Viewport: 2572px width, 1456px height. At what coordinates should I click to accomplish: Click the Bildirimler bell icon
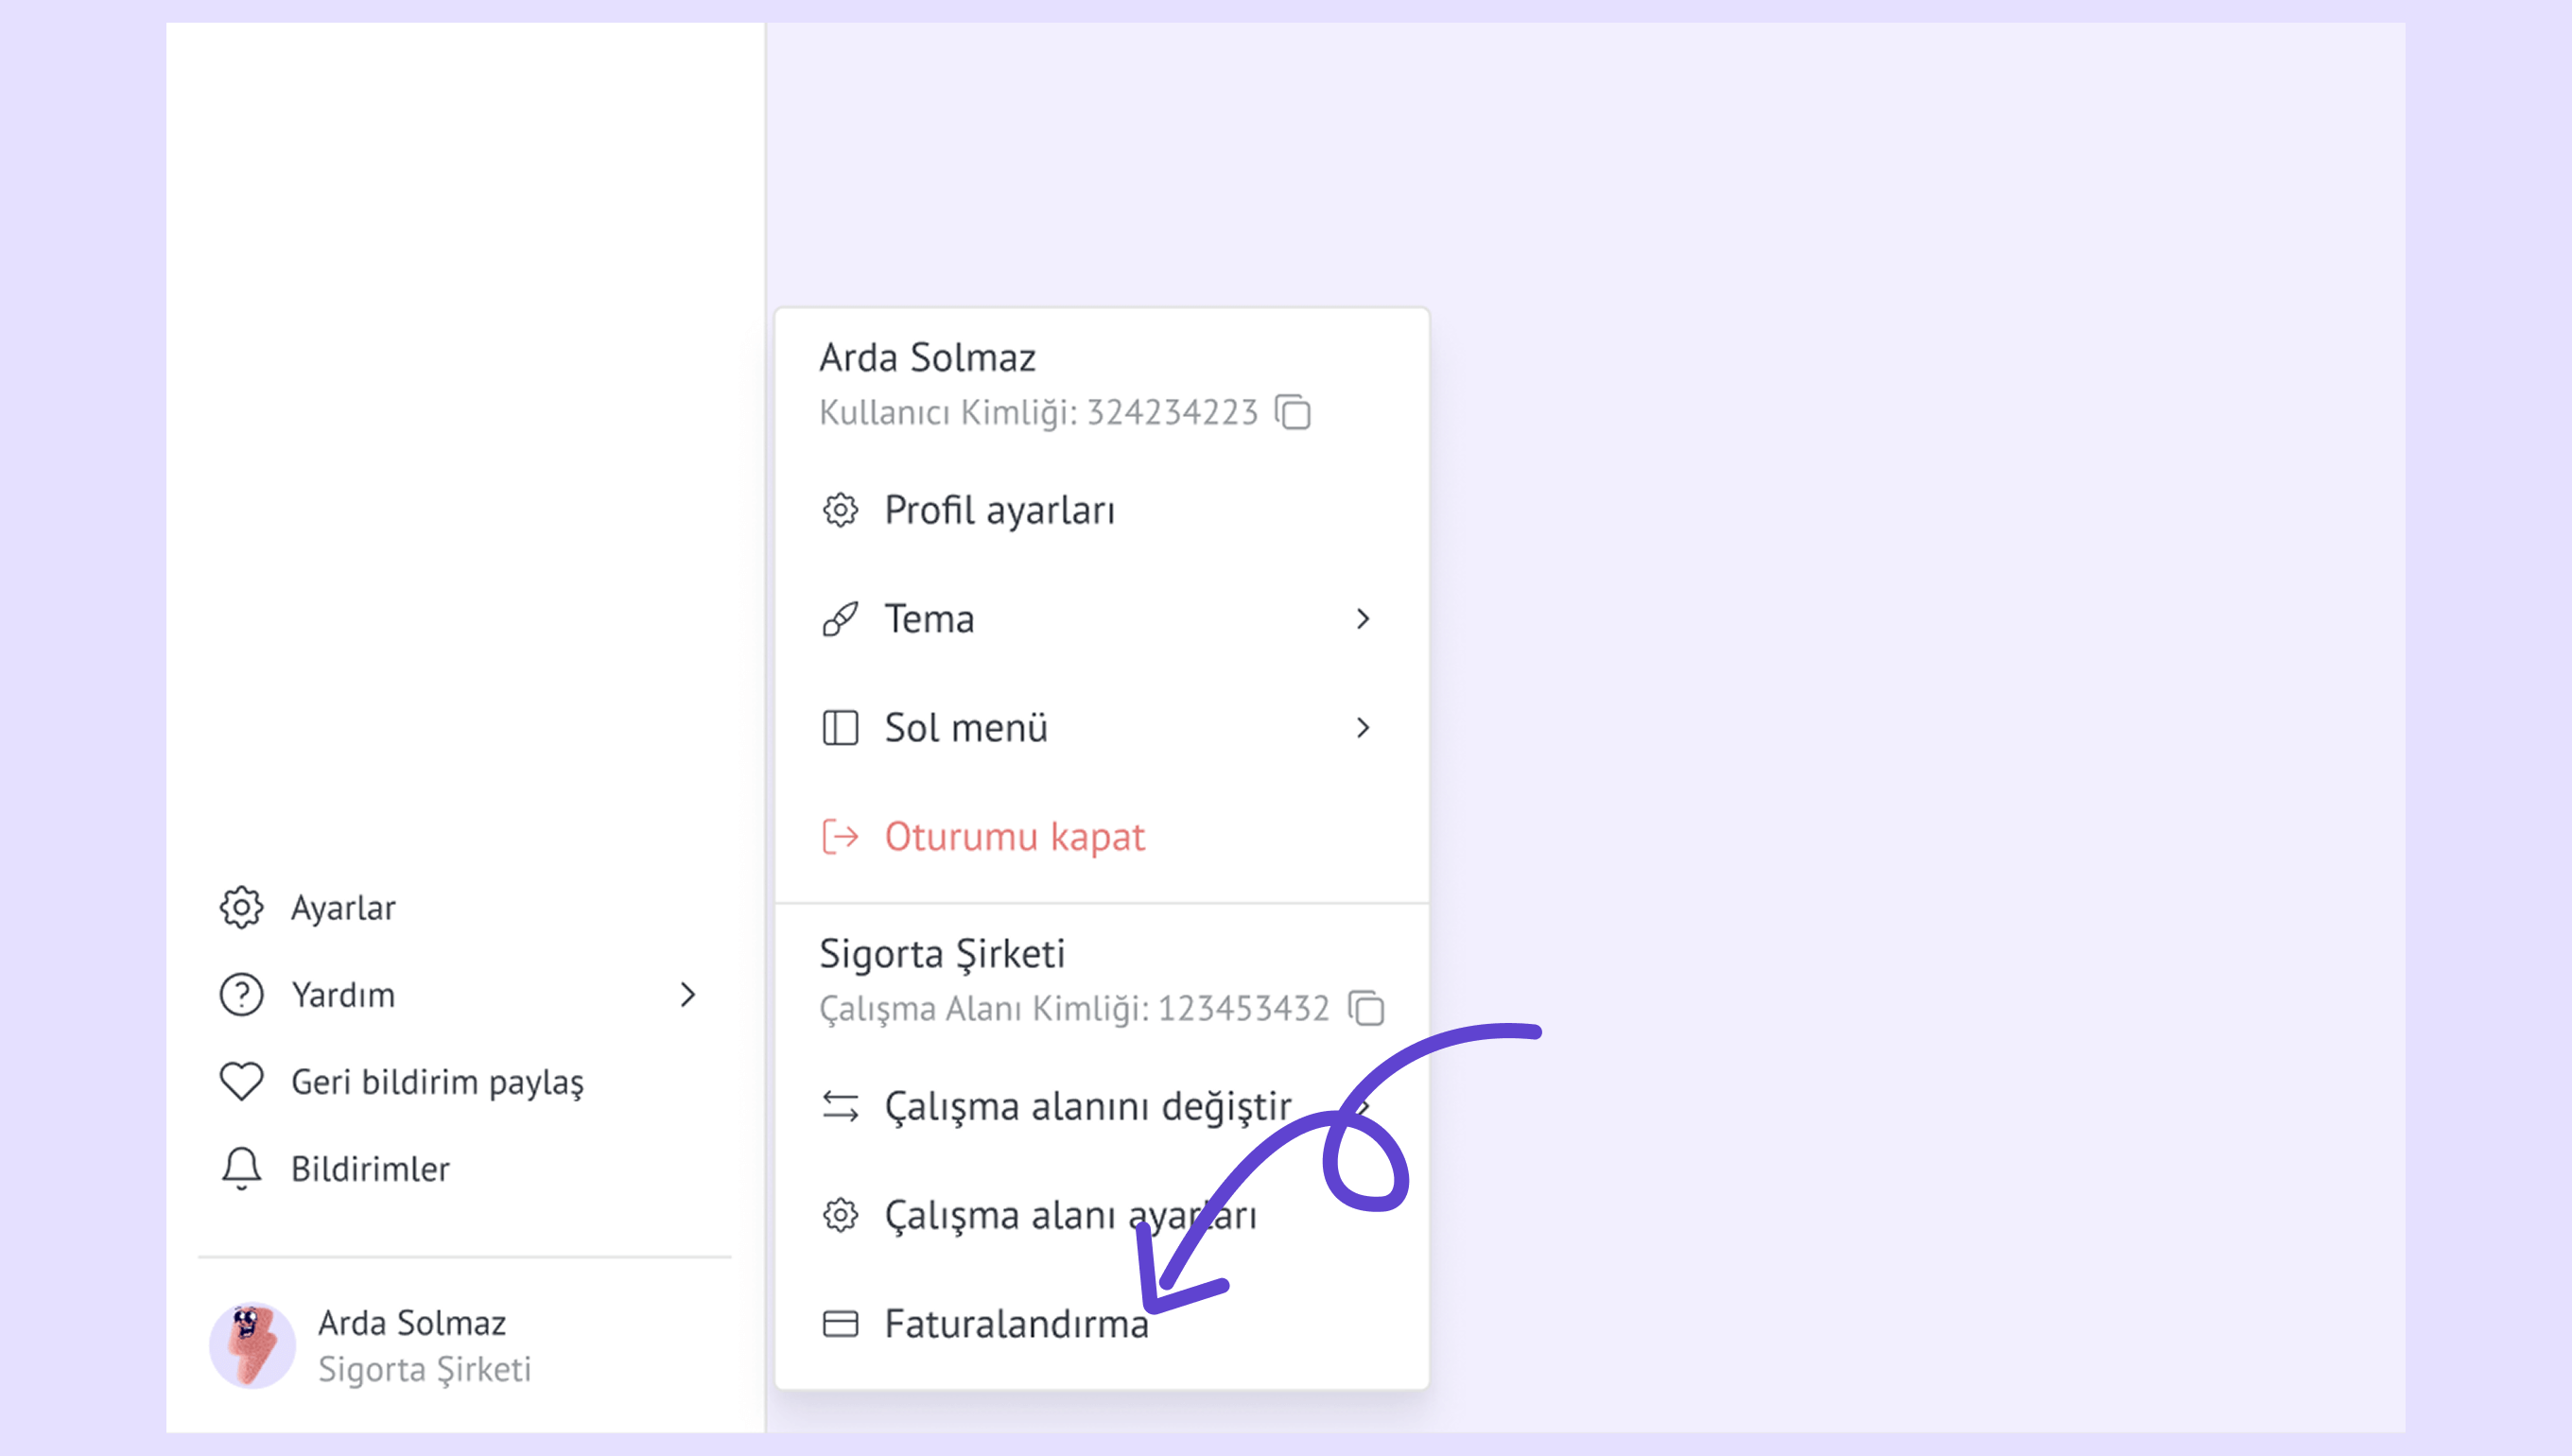click(x=241, y=1168)
